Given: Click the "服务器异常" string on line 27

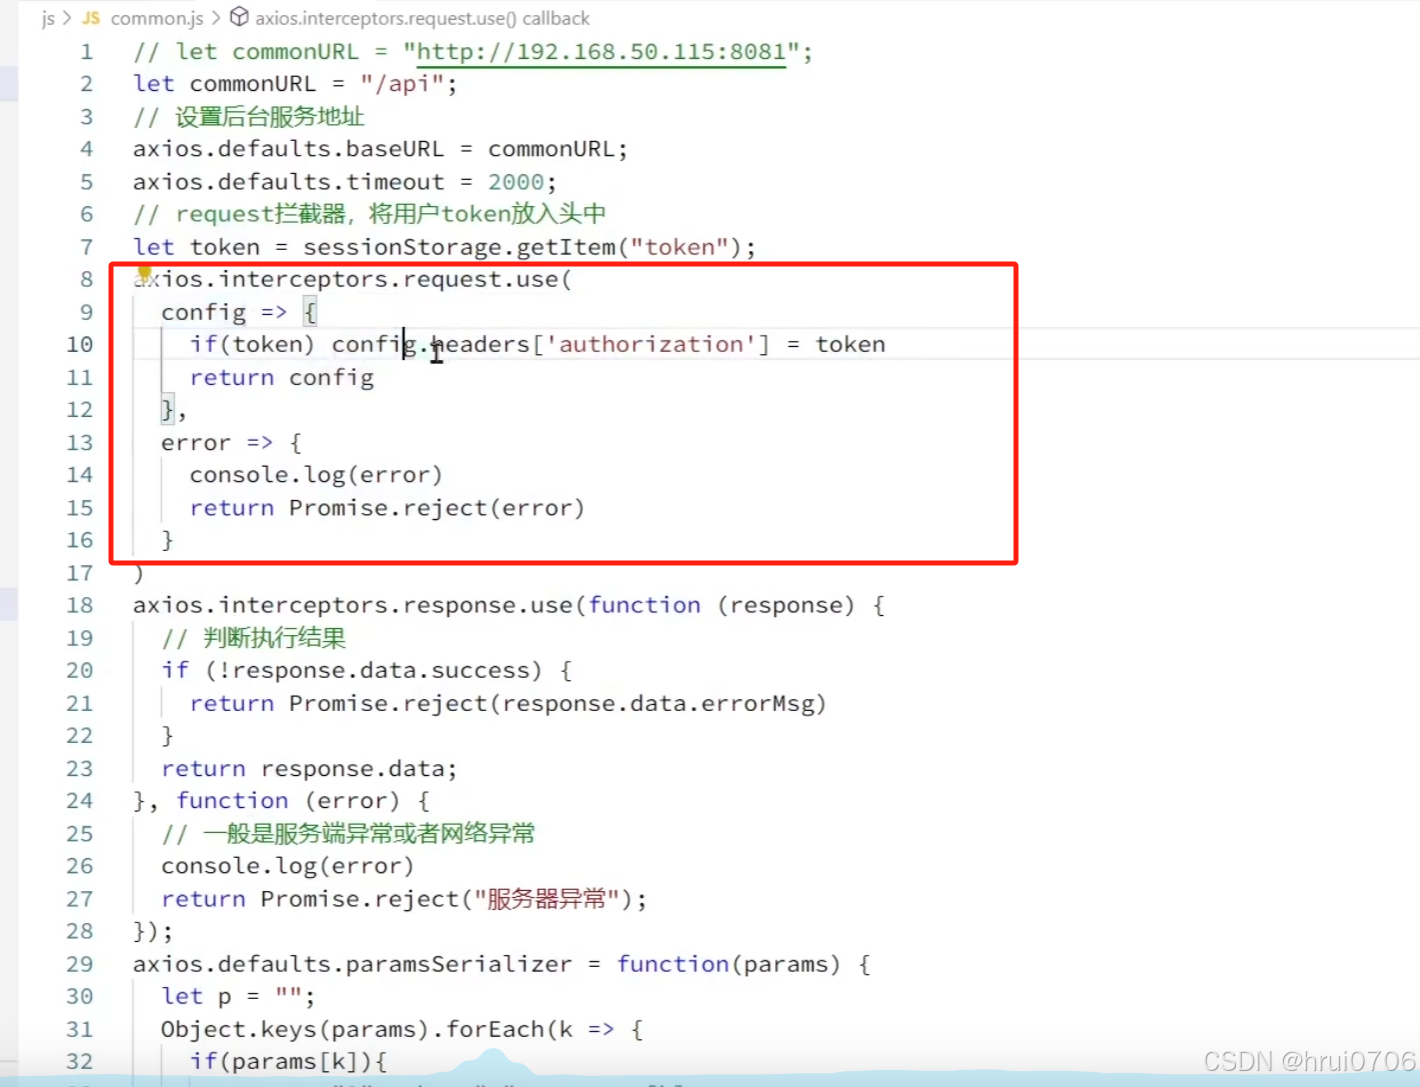Looking at the screenshot, I should 547,899.
